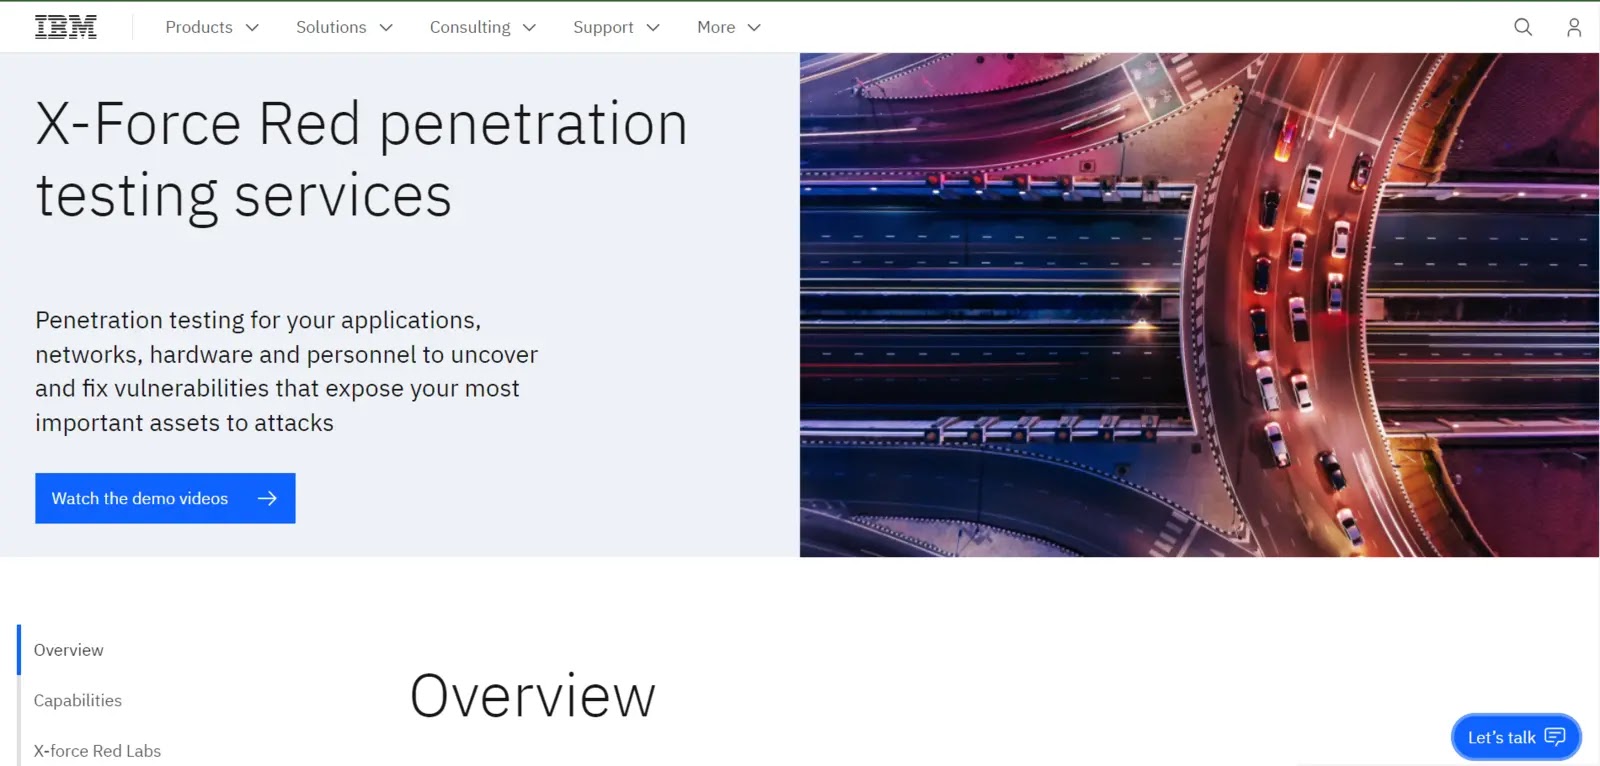Go to the Overview section link
Viewport: 1600px width, 766px height.
68,650
